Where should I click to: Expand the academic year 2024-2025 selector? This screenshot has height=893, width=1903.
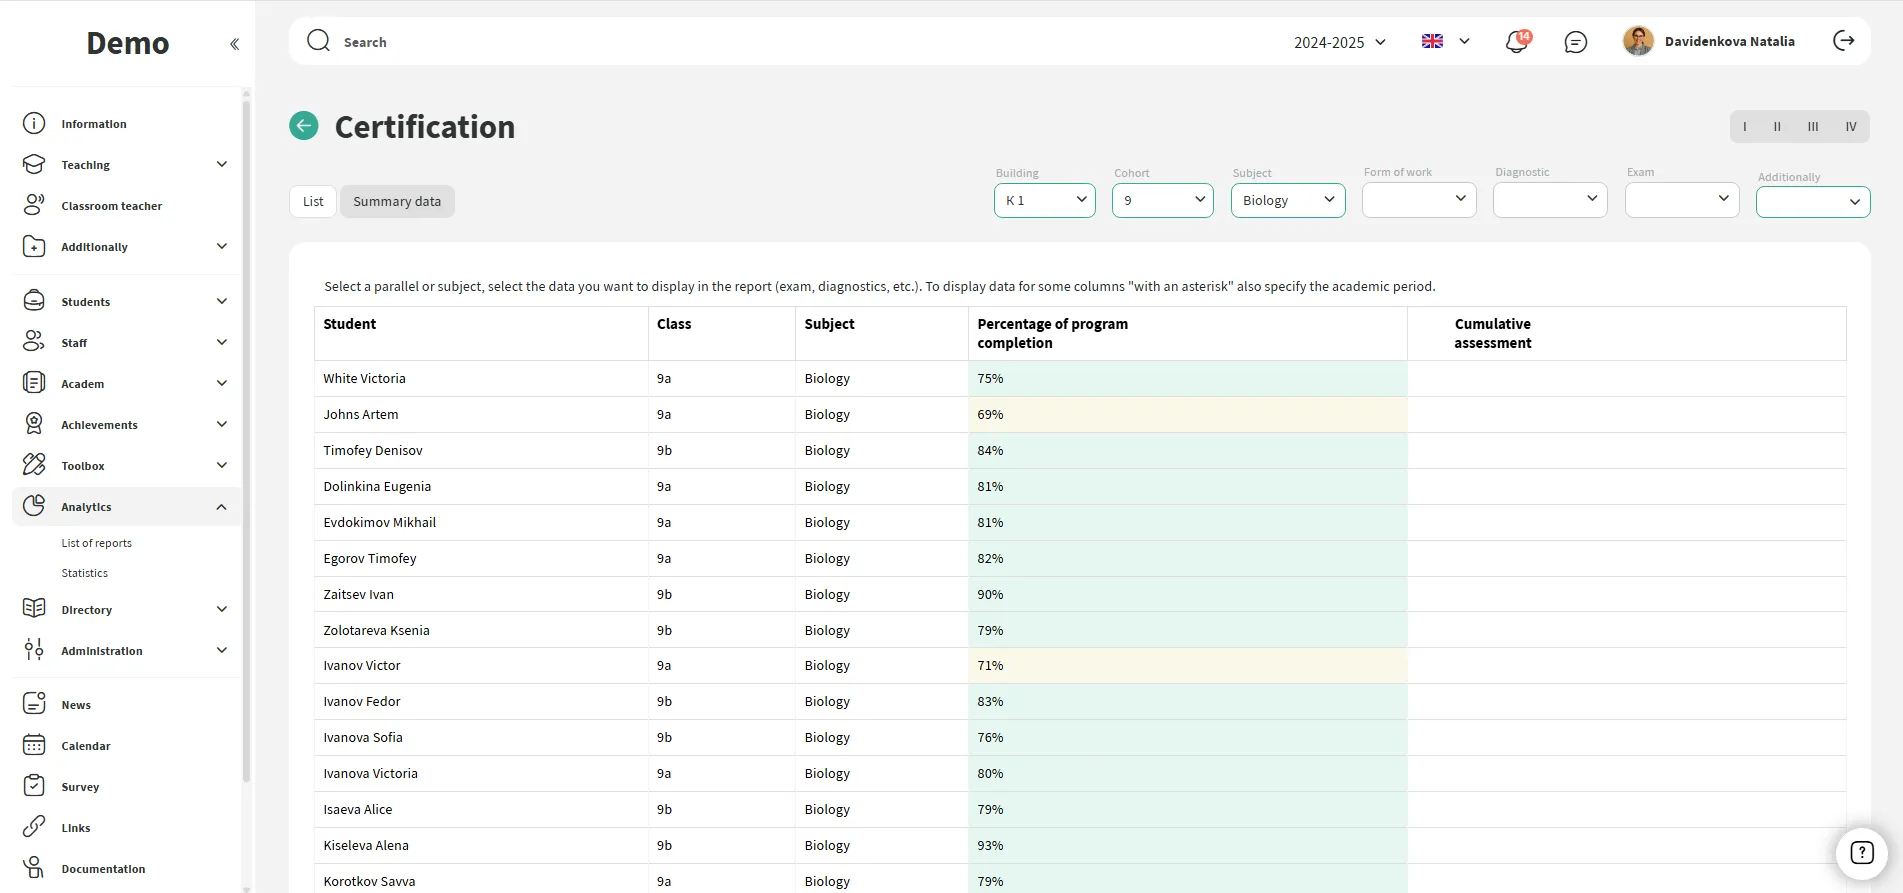[x=1339, y=42]
